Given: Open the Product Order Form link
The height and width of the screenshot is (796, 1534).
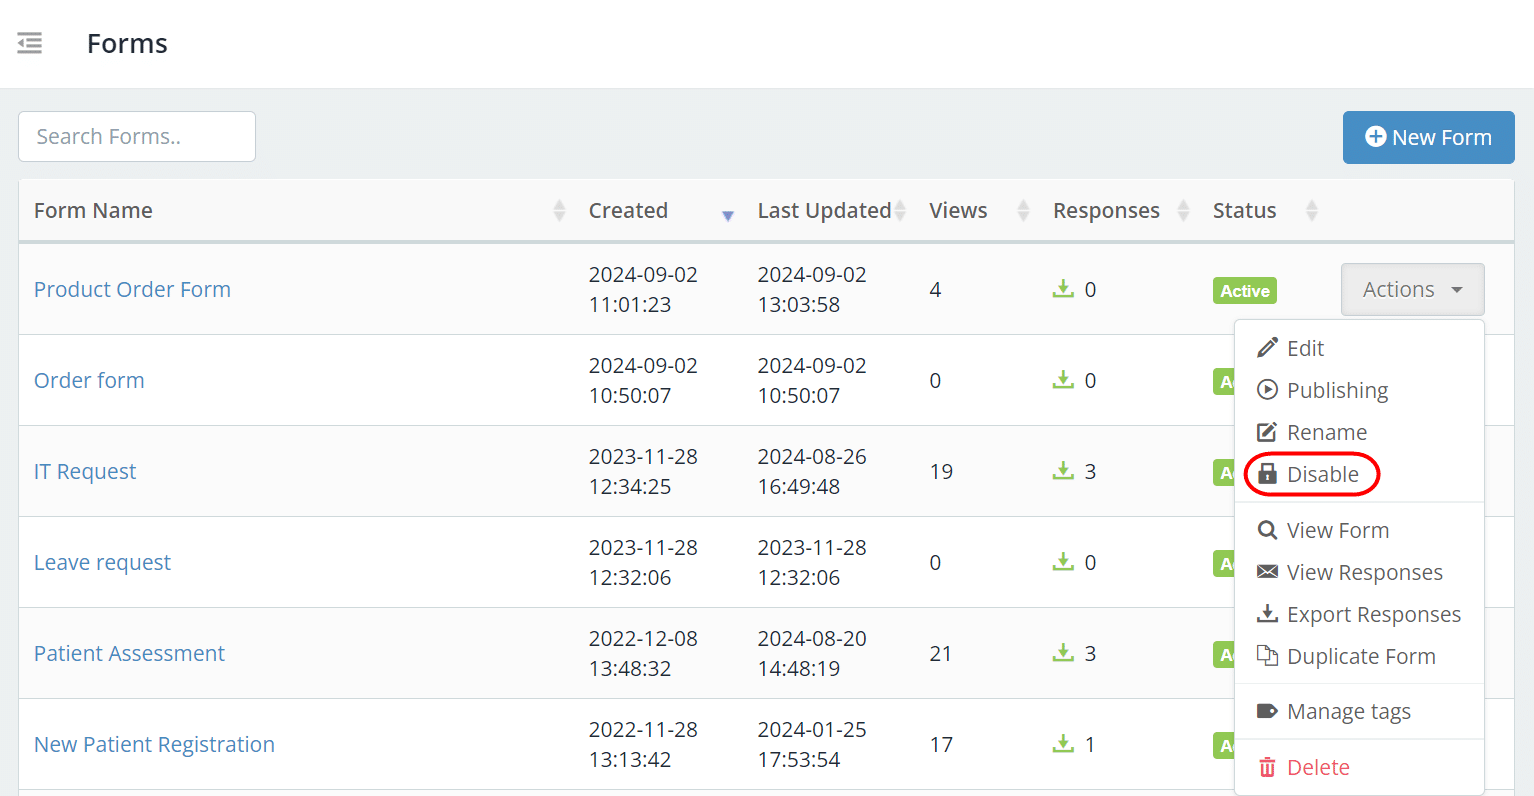Looking at the screenshot, I should (132, 289).
